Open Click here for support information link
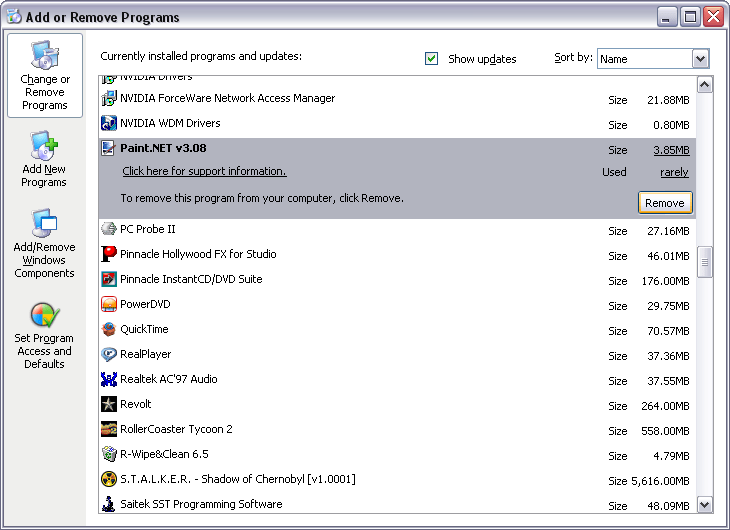 [204, 171]
